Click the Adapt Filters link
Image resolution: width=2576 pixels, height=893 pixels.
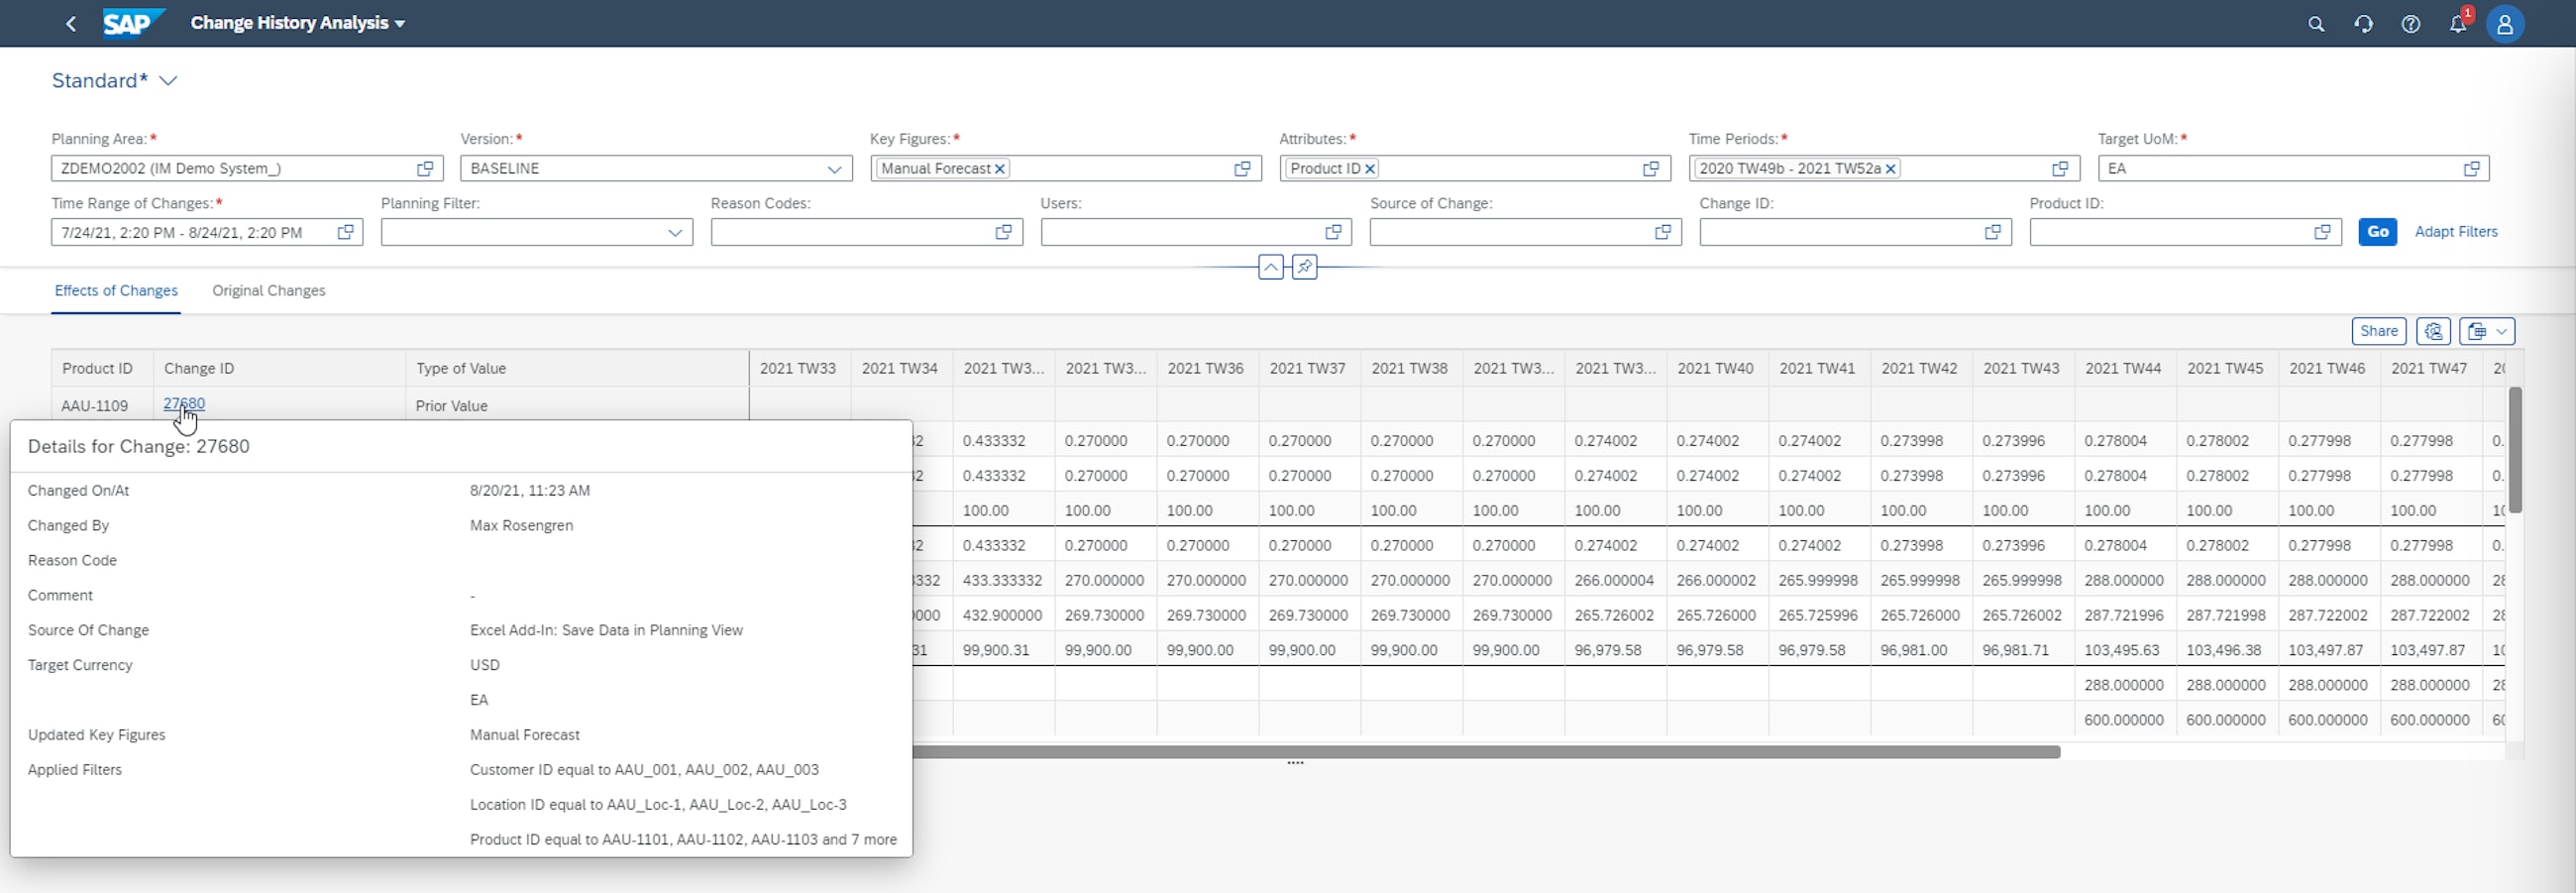(x=2455, y=232)
